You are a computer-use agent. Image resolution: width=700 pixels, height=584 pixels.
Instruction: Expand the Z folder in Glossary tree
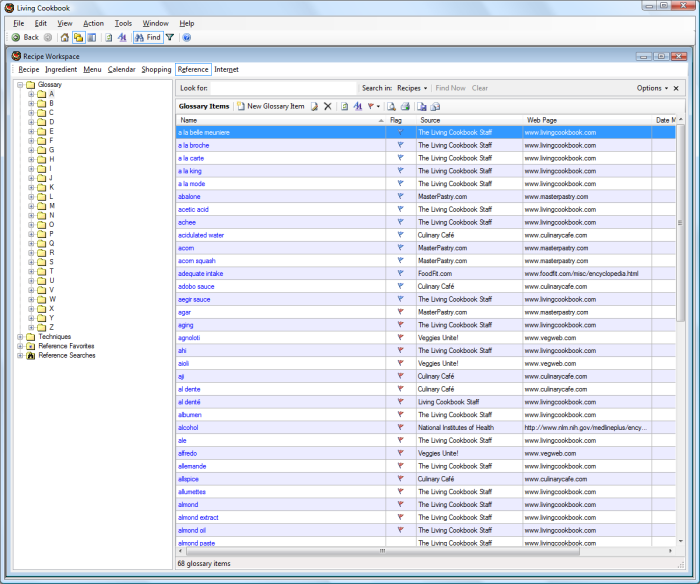pyautogui.click(x=31, y=327)
